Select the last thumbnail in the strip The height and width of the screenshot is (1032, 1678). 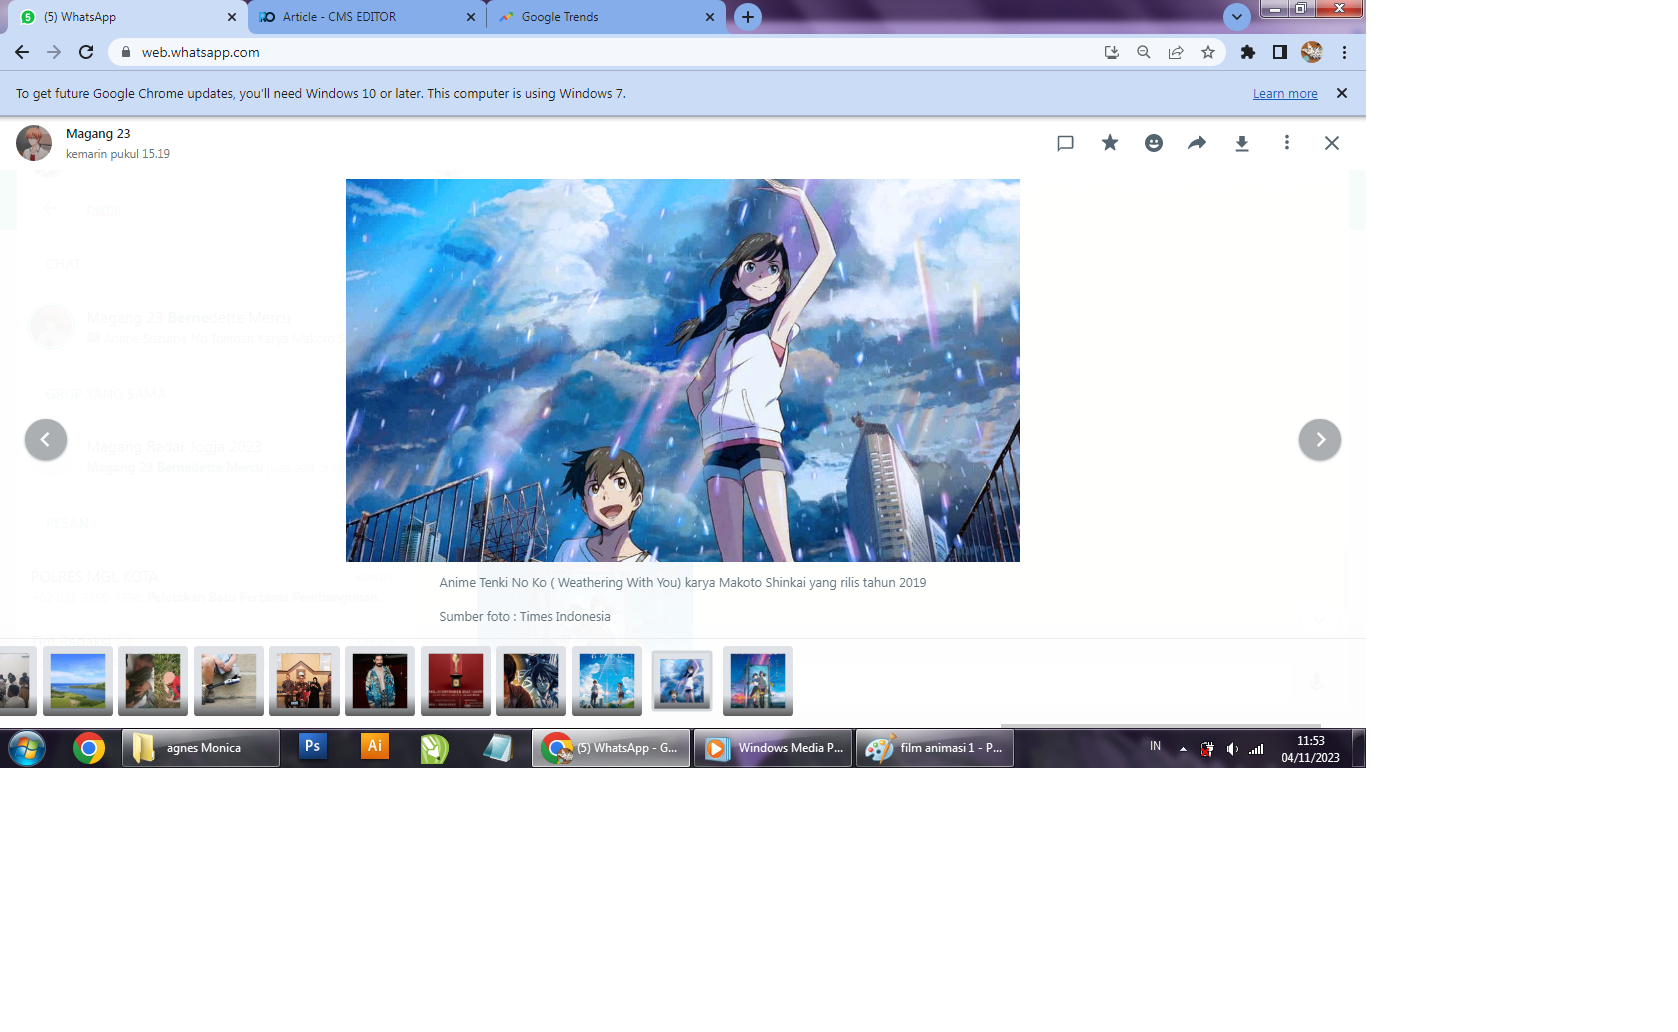758,681
